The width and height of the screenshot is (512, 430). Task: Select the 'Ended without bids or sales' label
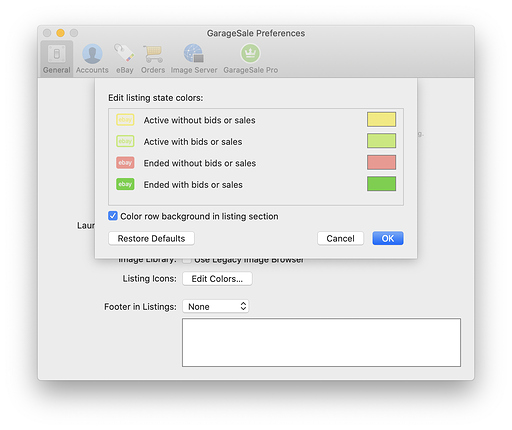200,163
